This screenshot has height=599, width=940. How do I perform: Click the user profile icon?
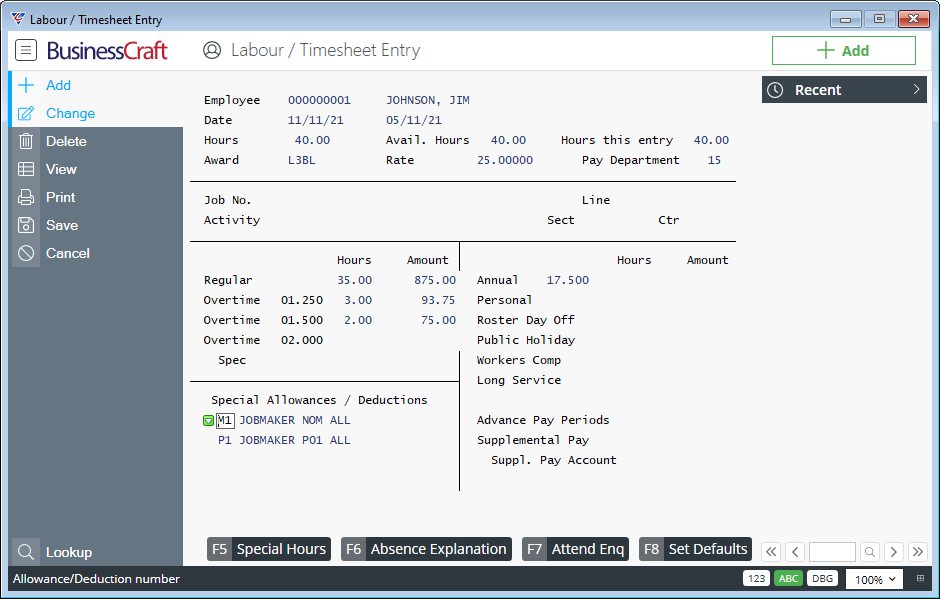[212, 50]
